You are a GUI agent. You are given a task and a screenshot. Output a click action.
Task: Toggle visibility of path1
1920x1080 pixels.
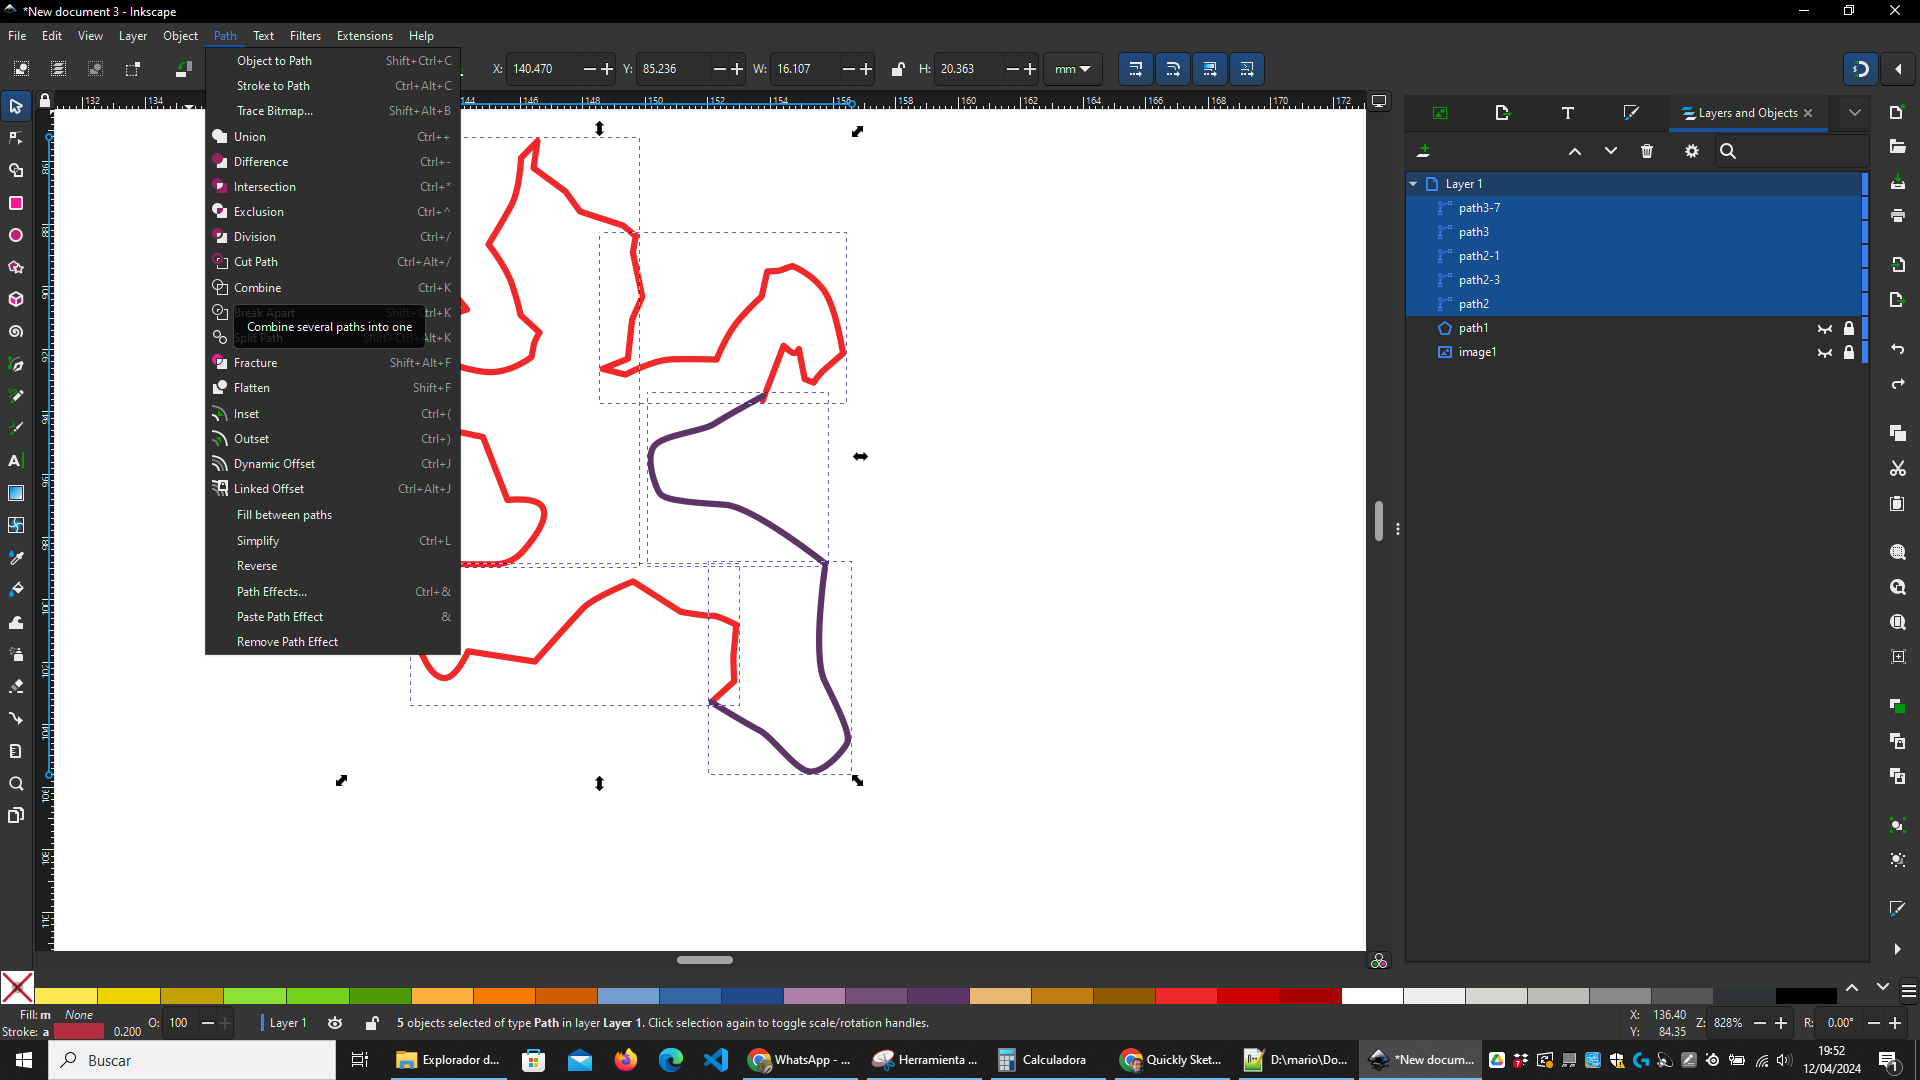(x=1825, y=328)
